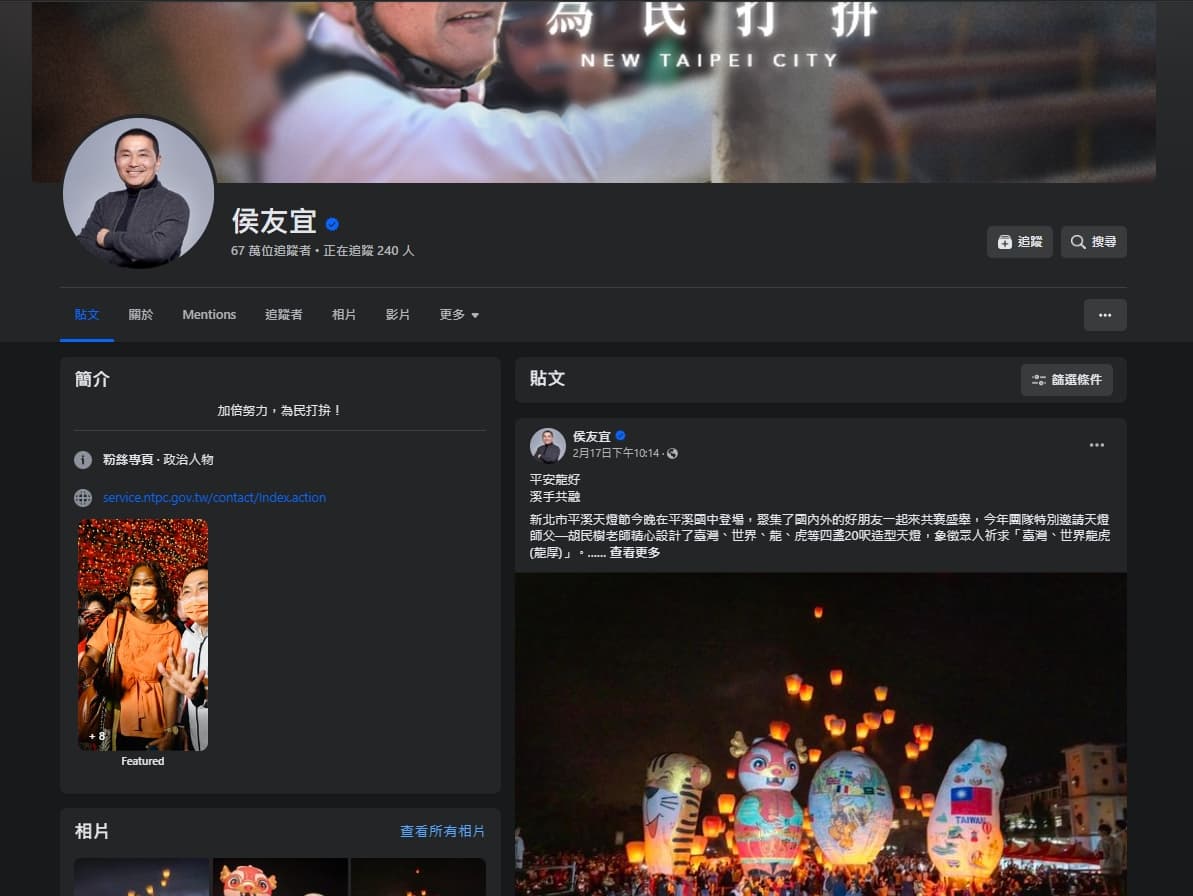Open the sky lantern festival post photo

coord(820,734)
